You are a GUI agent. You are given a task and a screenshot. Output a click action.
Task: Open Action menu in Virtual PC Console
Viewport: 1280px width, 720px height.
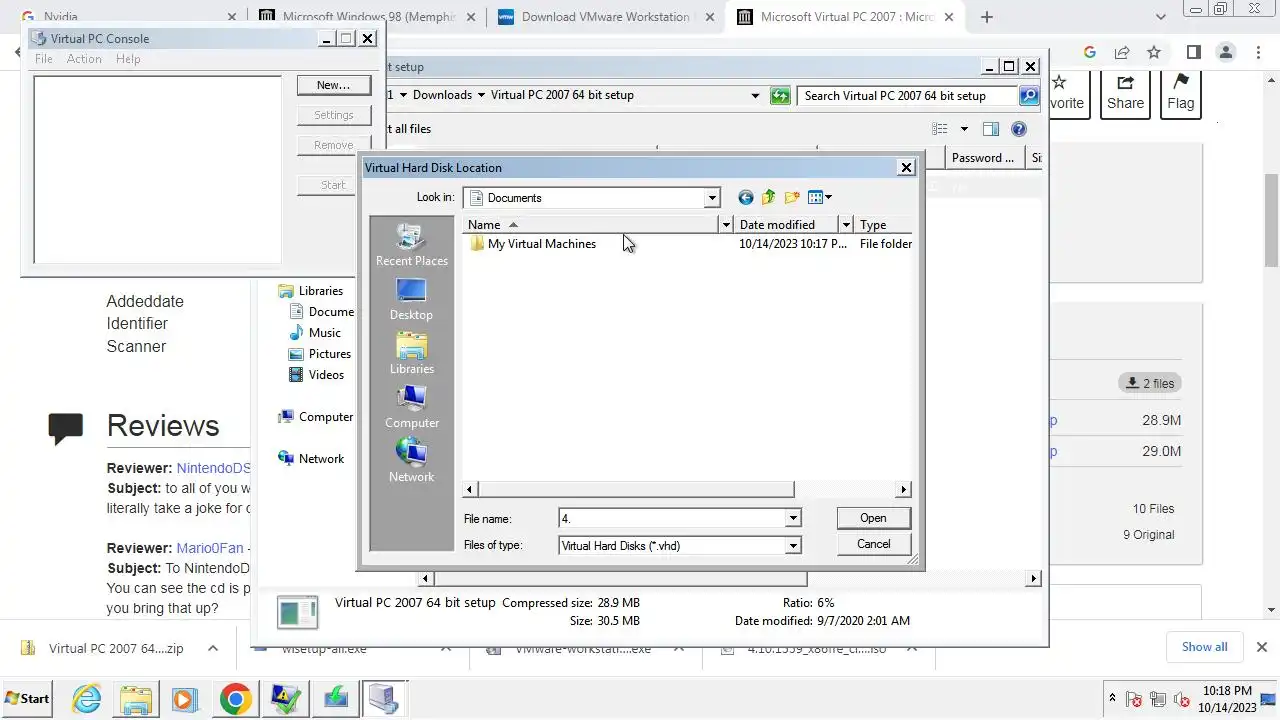[x=84, y=59]
